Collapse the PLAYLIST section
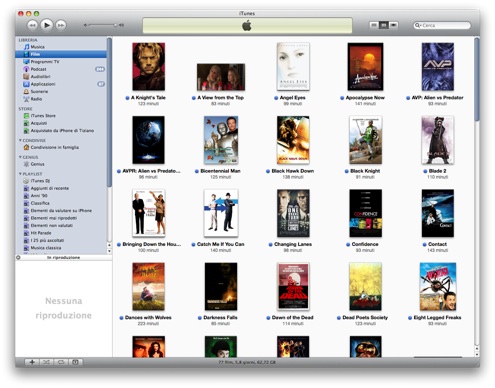 pos(20,174)
